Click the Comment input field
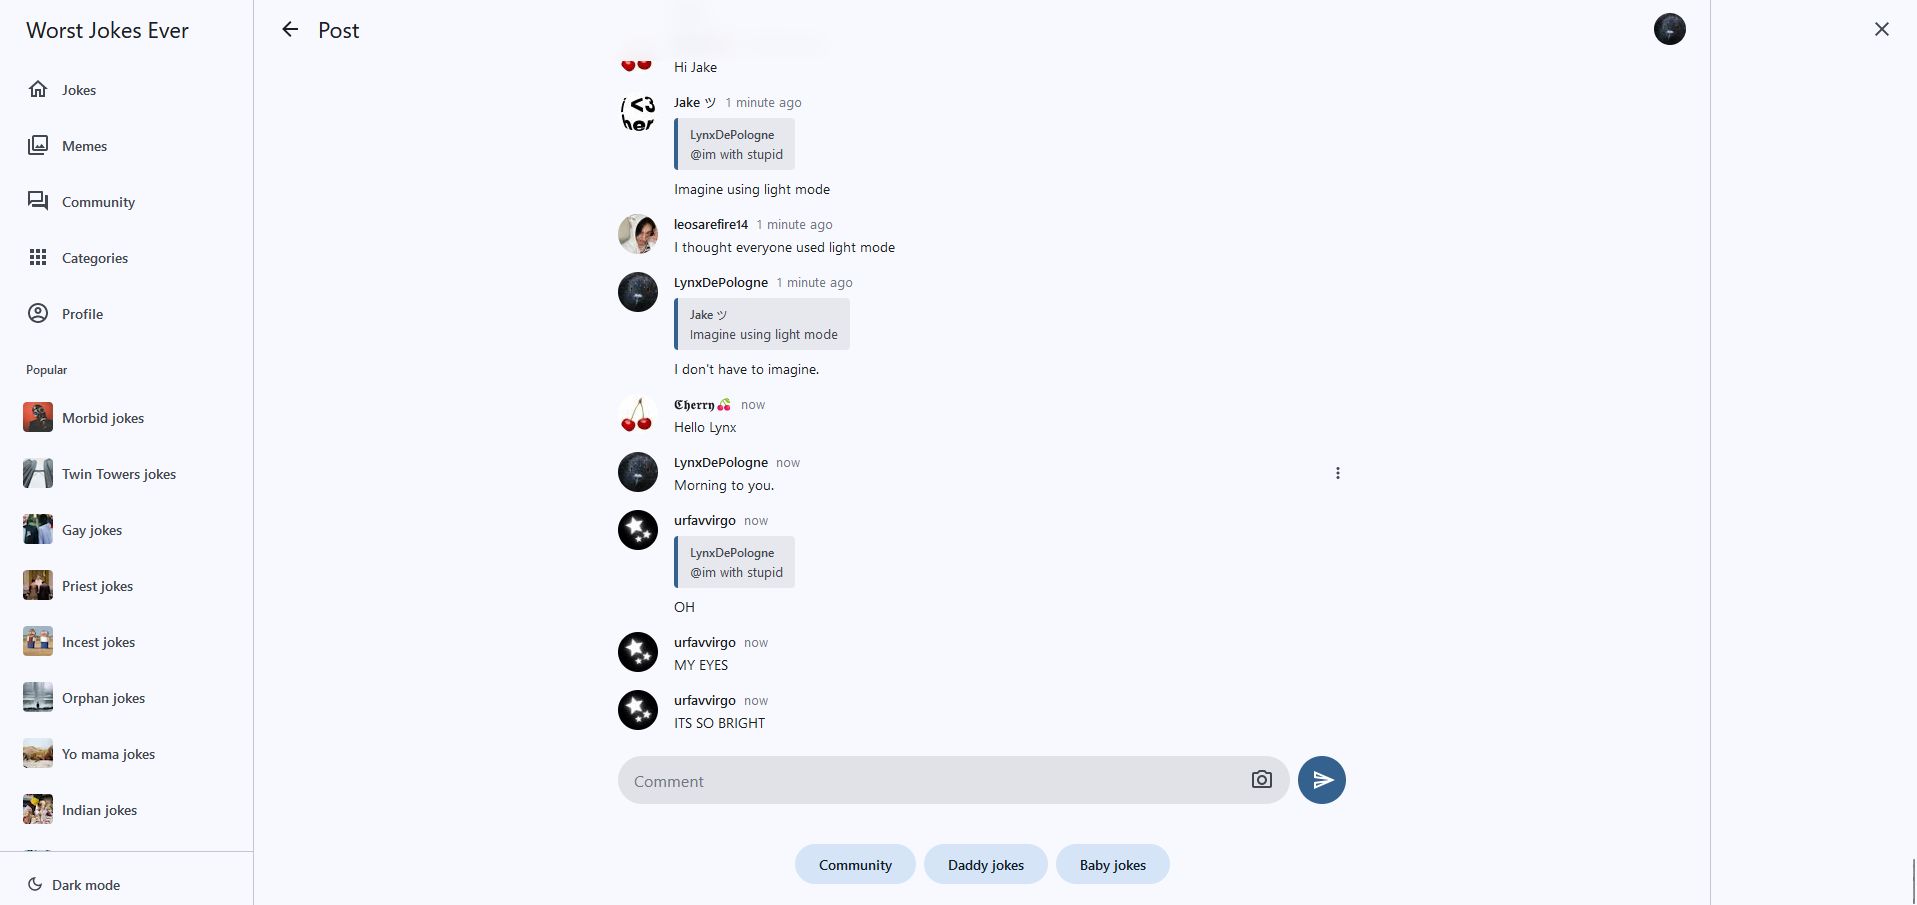This screenshot has width=1917, height=905. click(x=930, y=781)
